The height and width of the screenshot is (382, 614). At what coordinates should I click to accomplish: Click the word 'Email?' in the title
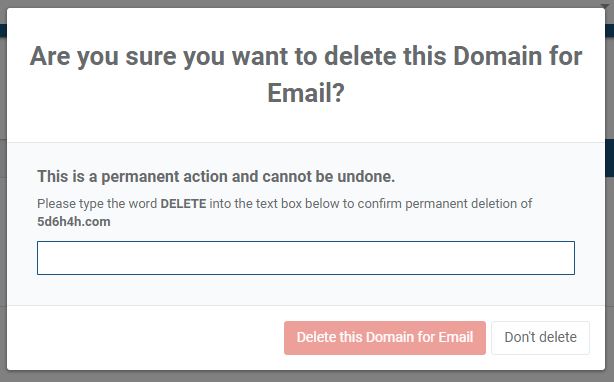(x=306, y=93)
